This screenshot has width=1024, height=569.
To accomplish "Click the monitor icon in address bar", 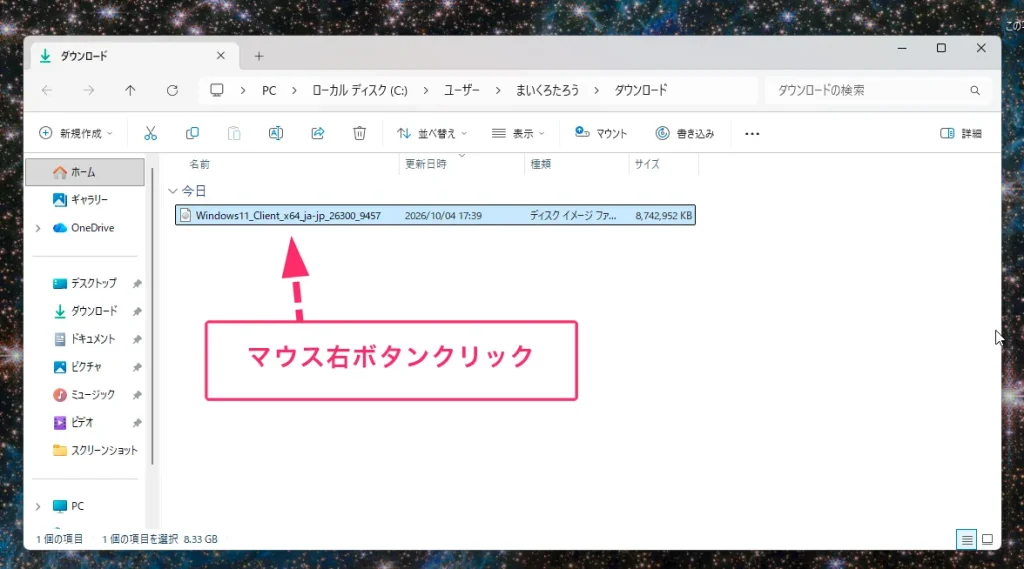I will click(216, 90).
